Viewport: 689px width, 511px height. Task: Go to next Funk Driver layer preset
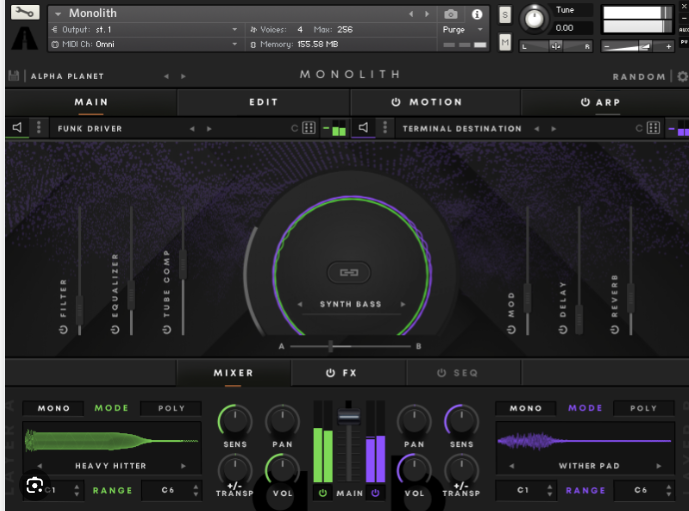click(x=209, y=129)
